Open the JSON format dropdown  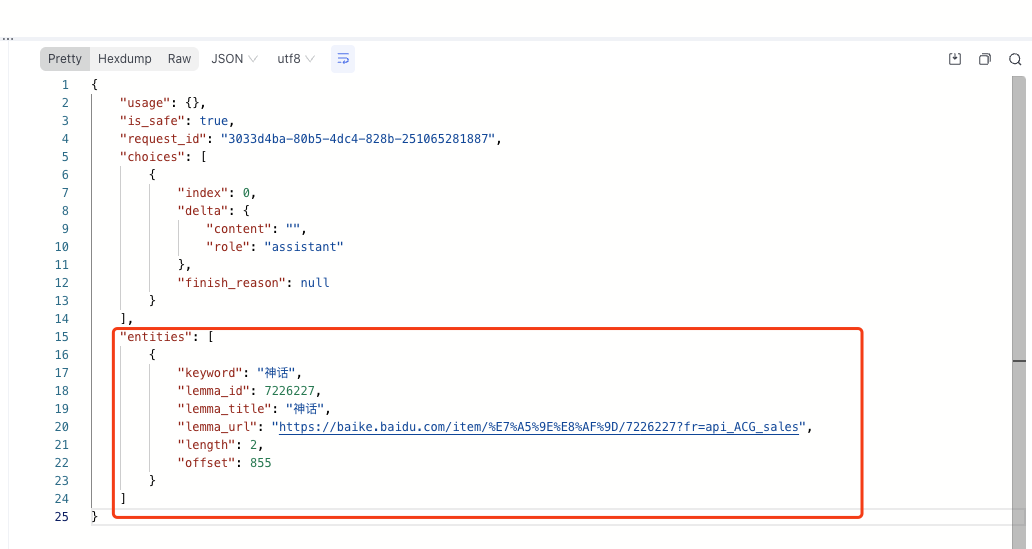(234, 59)
